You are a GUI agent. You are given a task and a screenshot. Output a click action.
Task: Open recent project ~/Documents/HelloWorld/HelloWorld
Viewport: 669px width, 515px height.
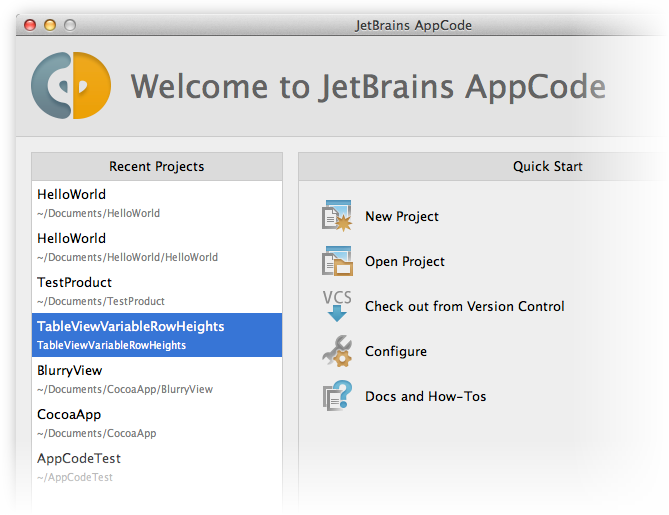[x=157, y=247]
